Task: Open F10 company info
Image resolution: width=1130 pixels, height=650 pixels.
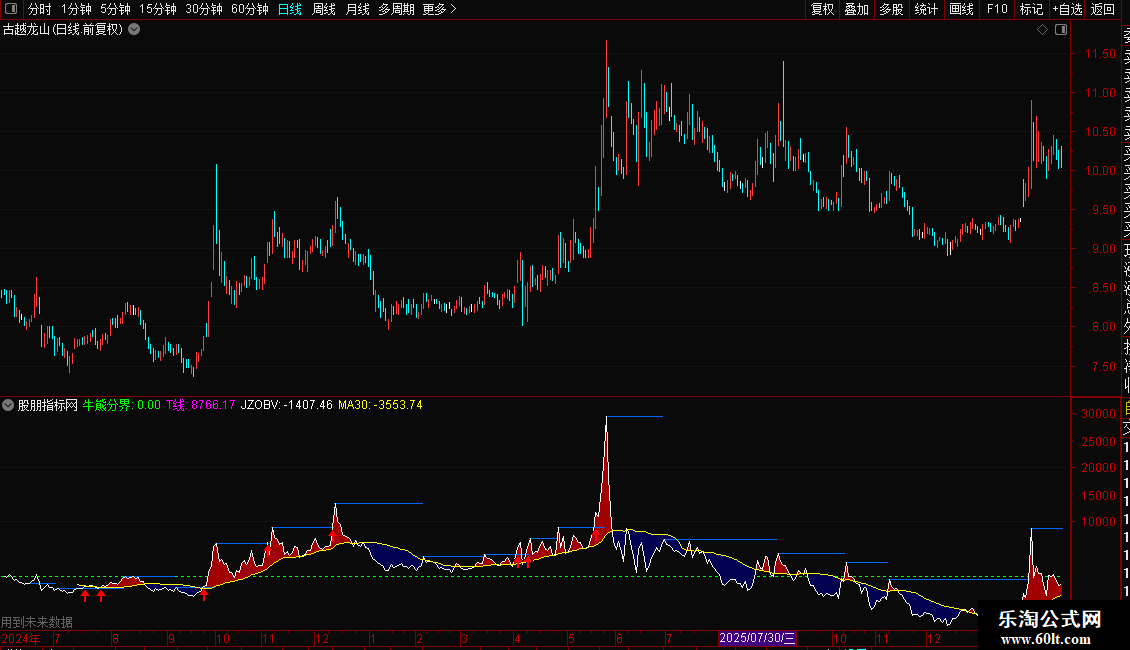Action: [x=997, y=9]
